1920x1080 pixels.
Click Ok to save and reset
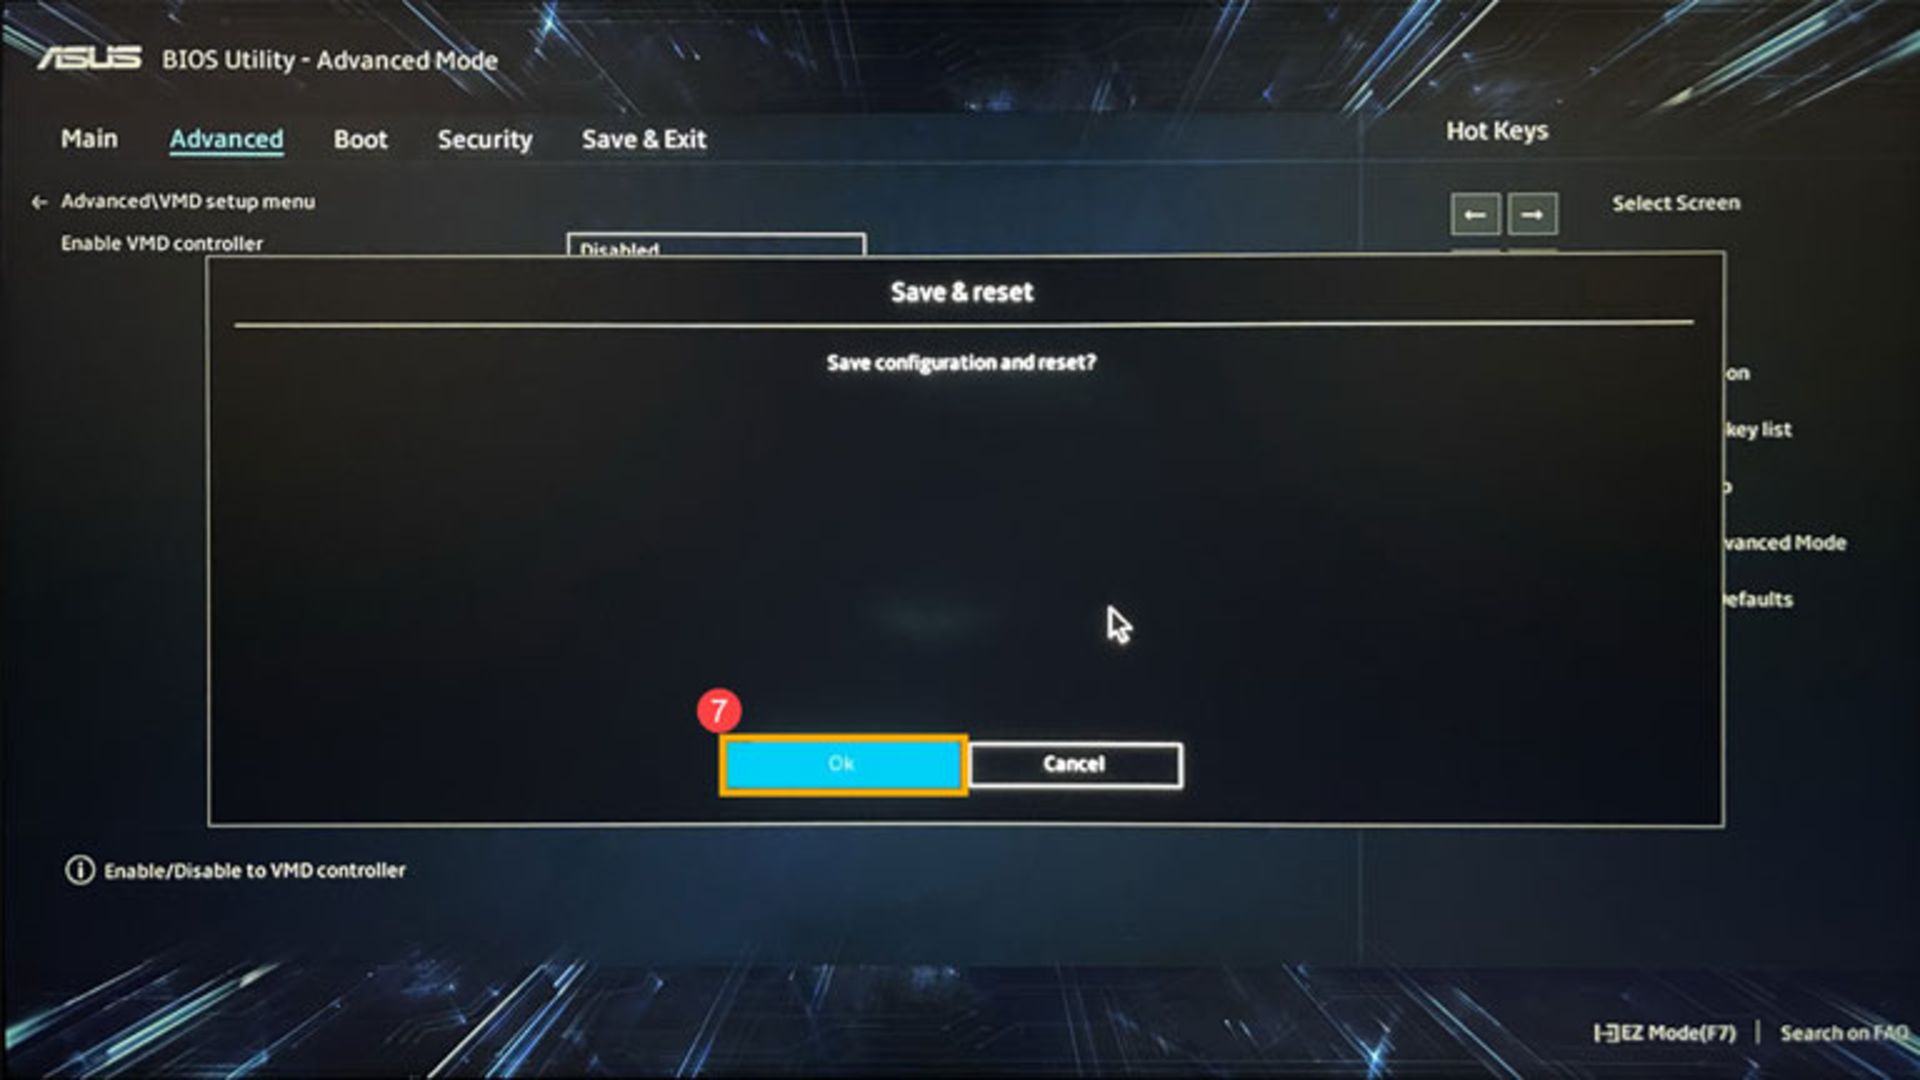pos(841,764)
